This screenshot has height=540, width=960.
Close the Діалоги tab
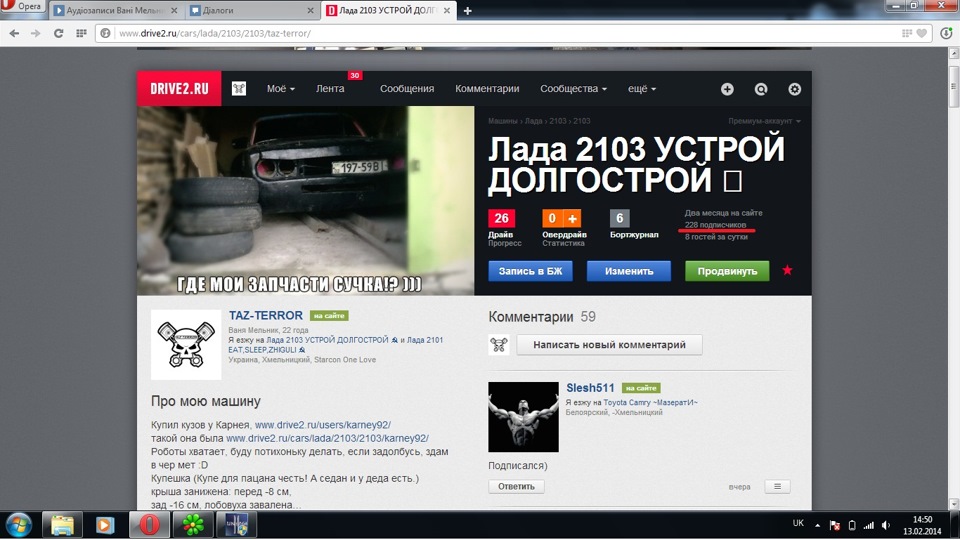[310, 10]
